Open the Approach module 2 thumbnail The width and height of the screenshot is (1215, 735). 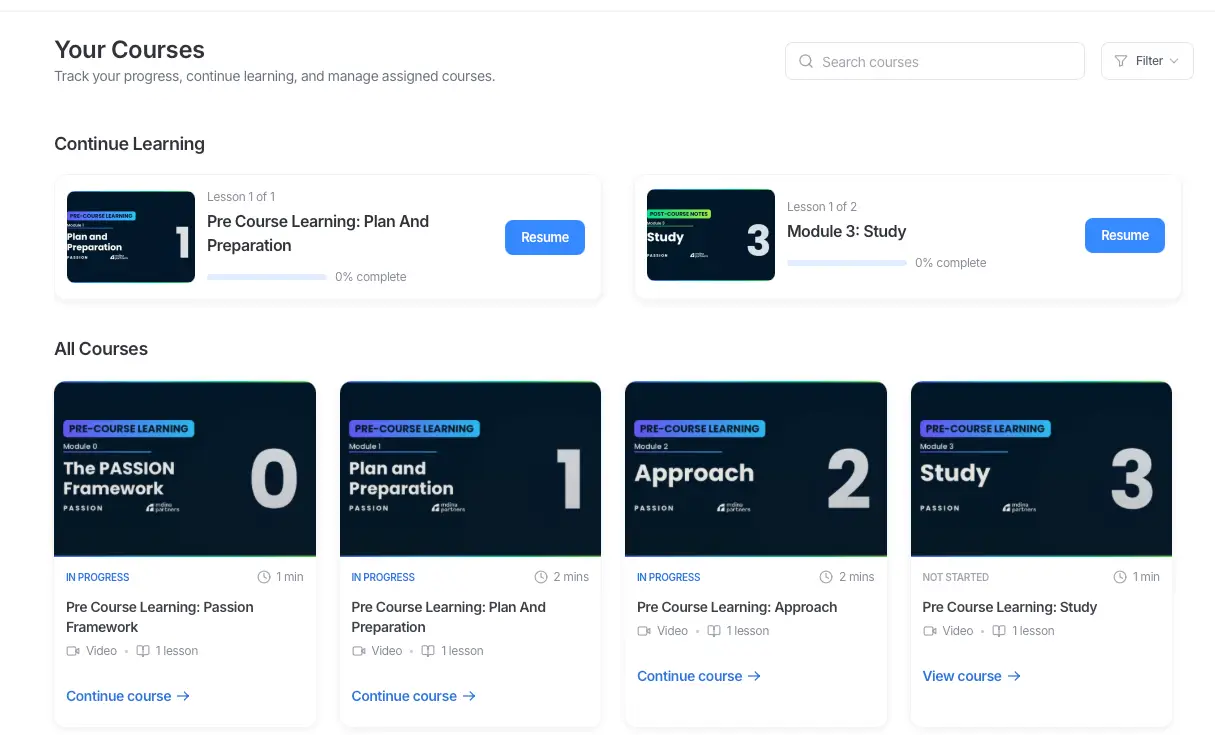point(756,469)
